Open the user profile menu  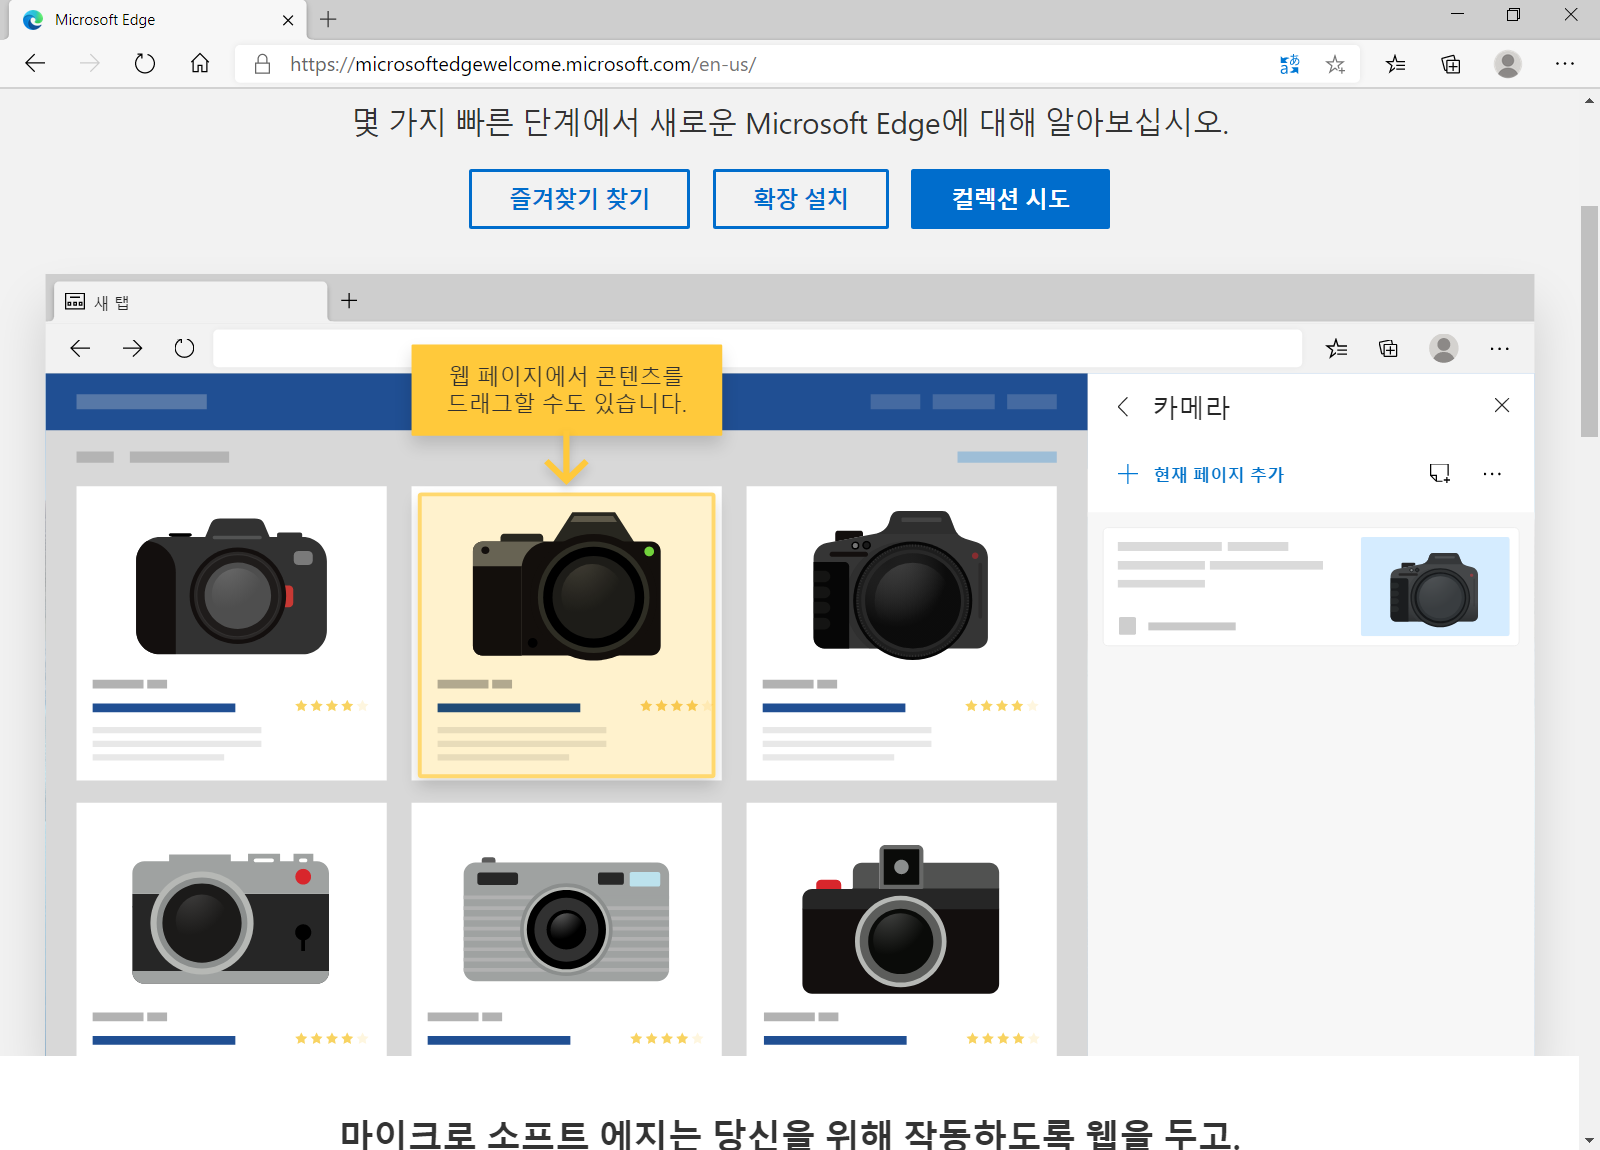[x=1508, y=64]
